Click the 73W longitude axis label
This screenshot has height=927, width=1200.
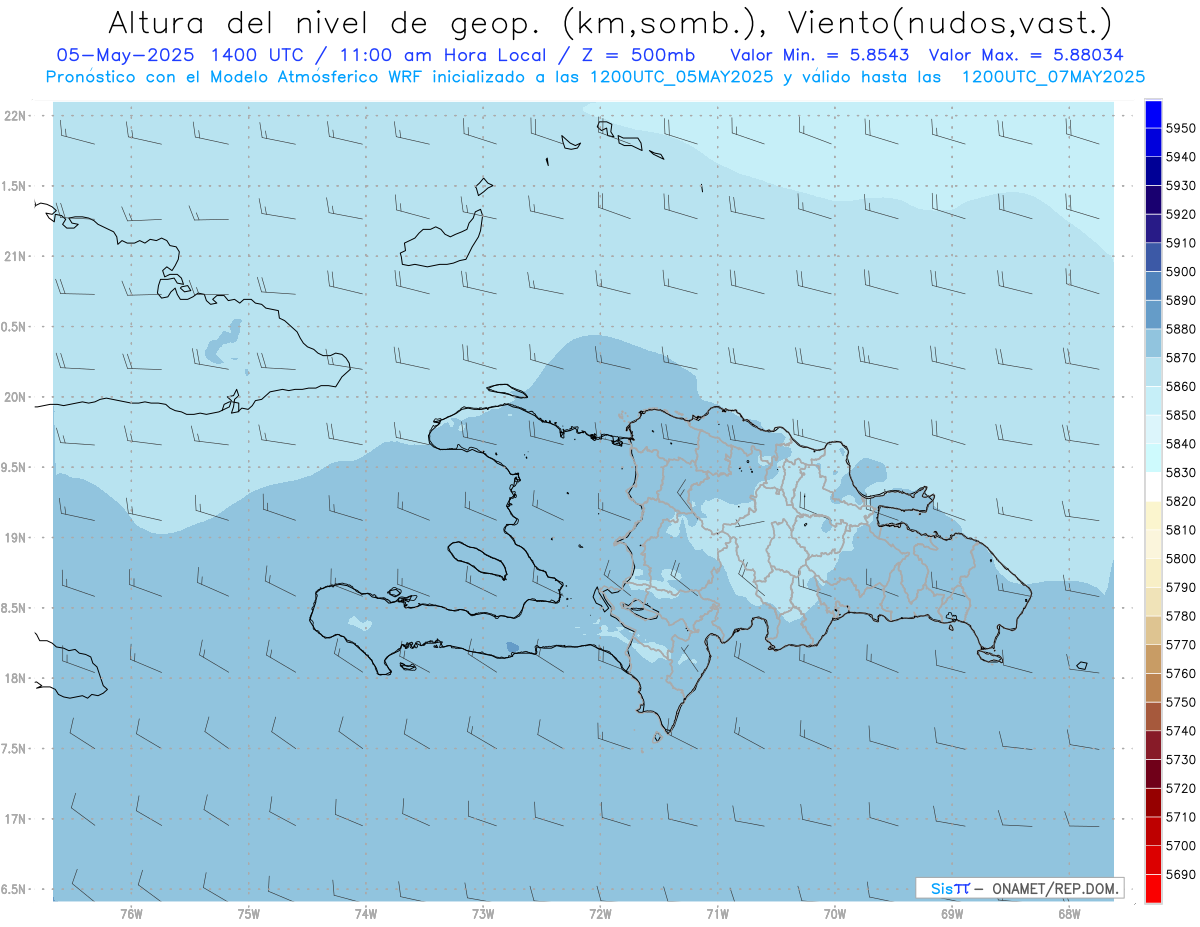[x=483, y=914]
